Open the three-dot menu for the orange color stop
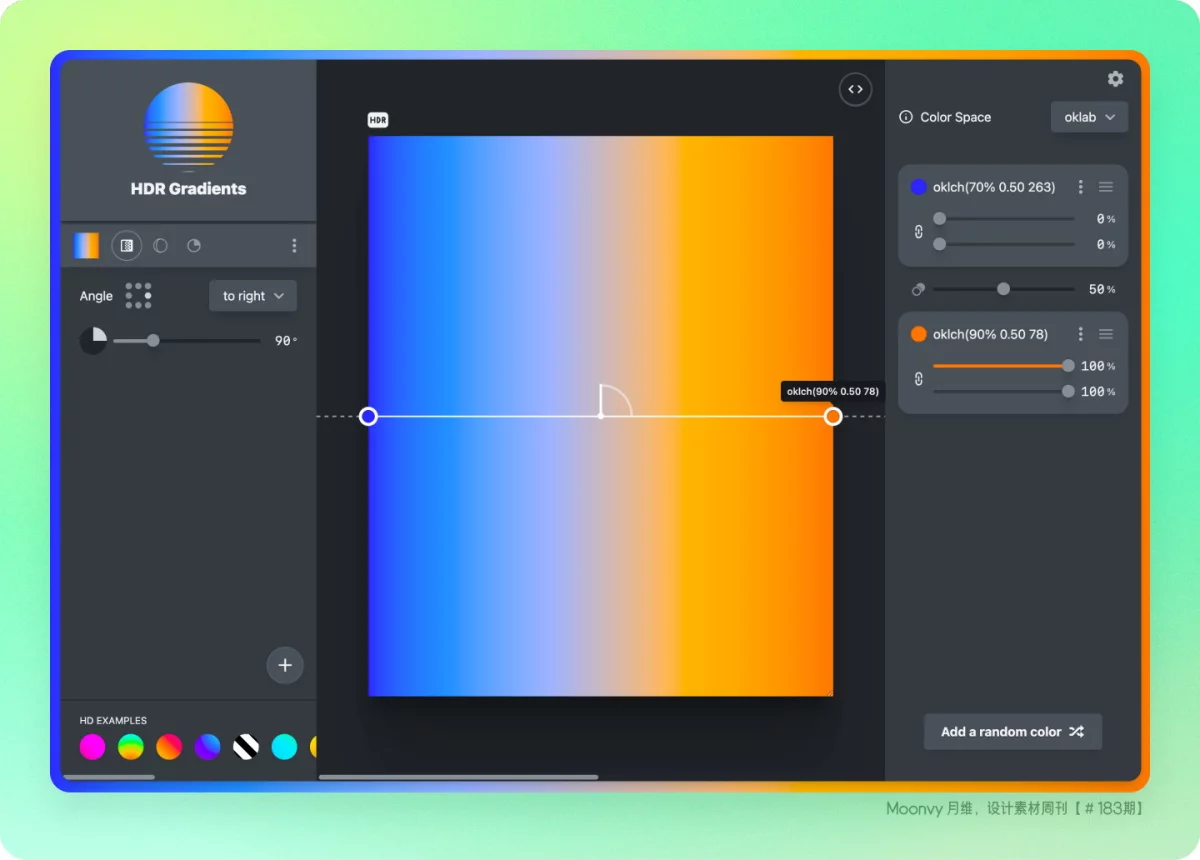 (1080, 334)
